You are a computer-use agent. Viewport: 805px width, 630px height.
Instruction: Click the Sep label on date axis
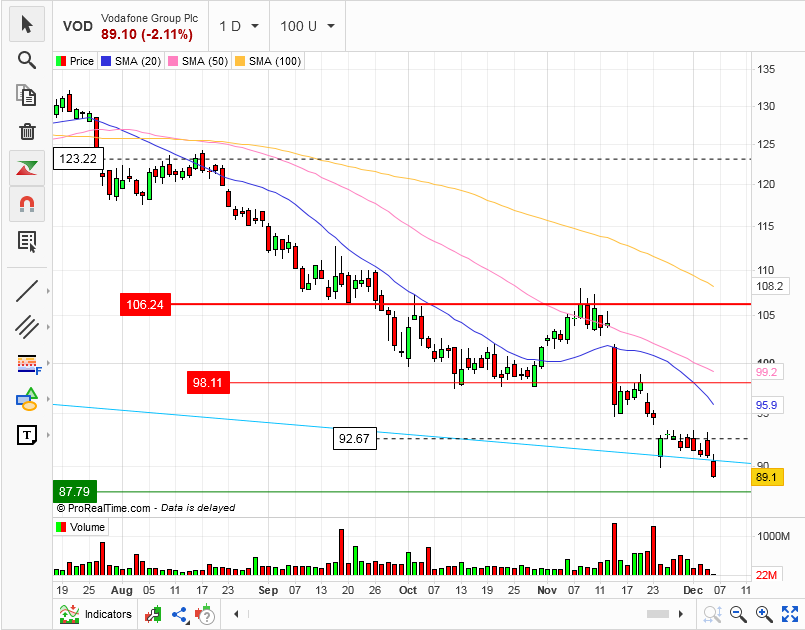[268, 590]
